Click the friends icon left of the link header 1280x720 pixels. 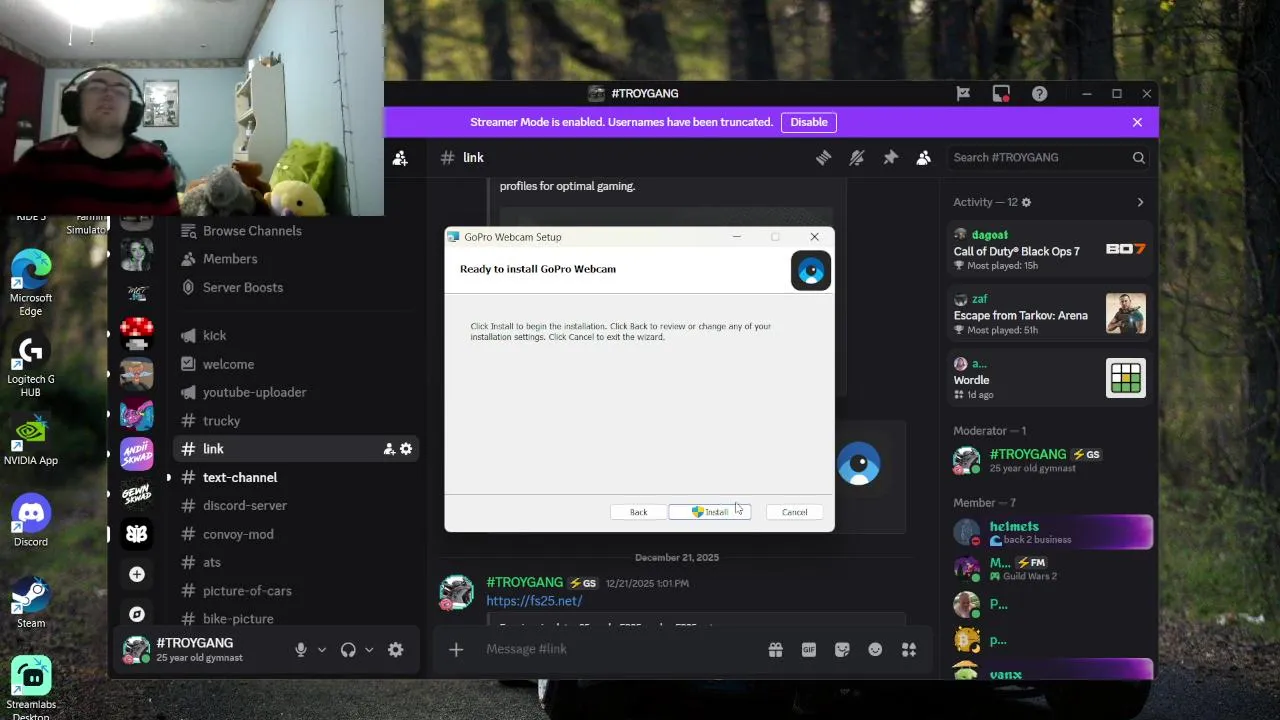click(400, 158)
